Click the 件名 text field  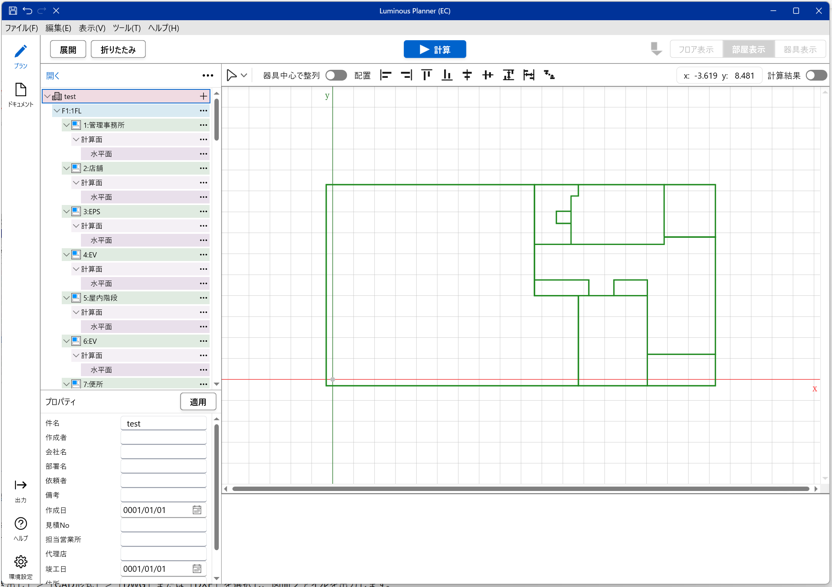[164, 424]
